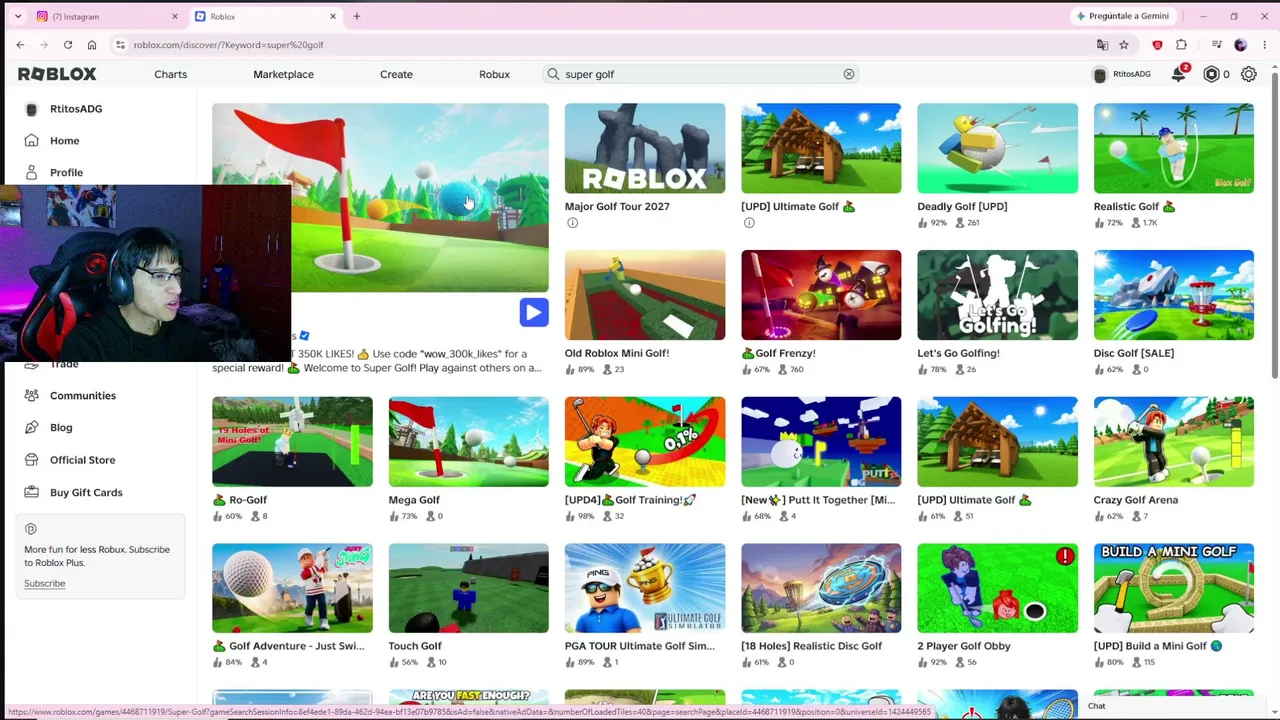The width and height of the screenshot is (1280, 720).
Task: Open Communities in the sidebar
Action: [x=82, y=396]
